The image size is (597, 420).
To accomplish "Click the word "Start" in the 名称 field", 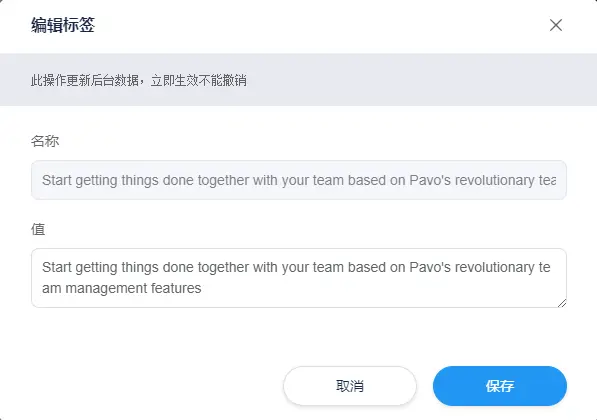I will (x=56, y=180).
